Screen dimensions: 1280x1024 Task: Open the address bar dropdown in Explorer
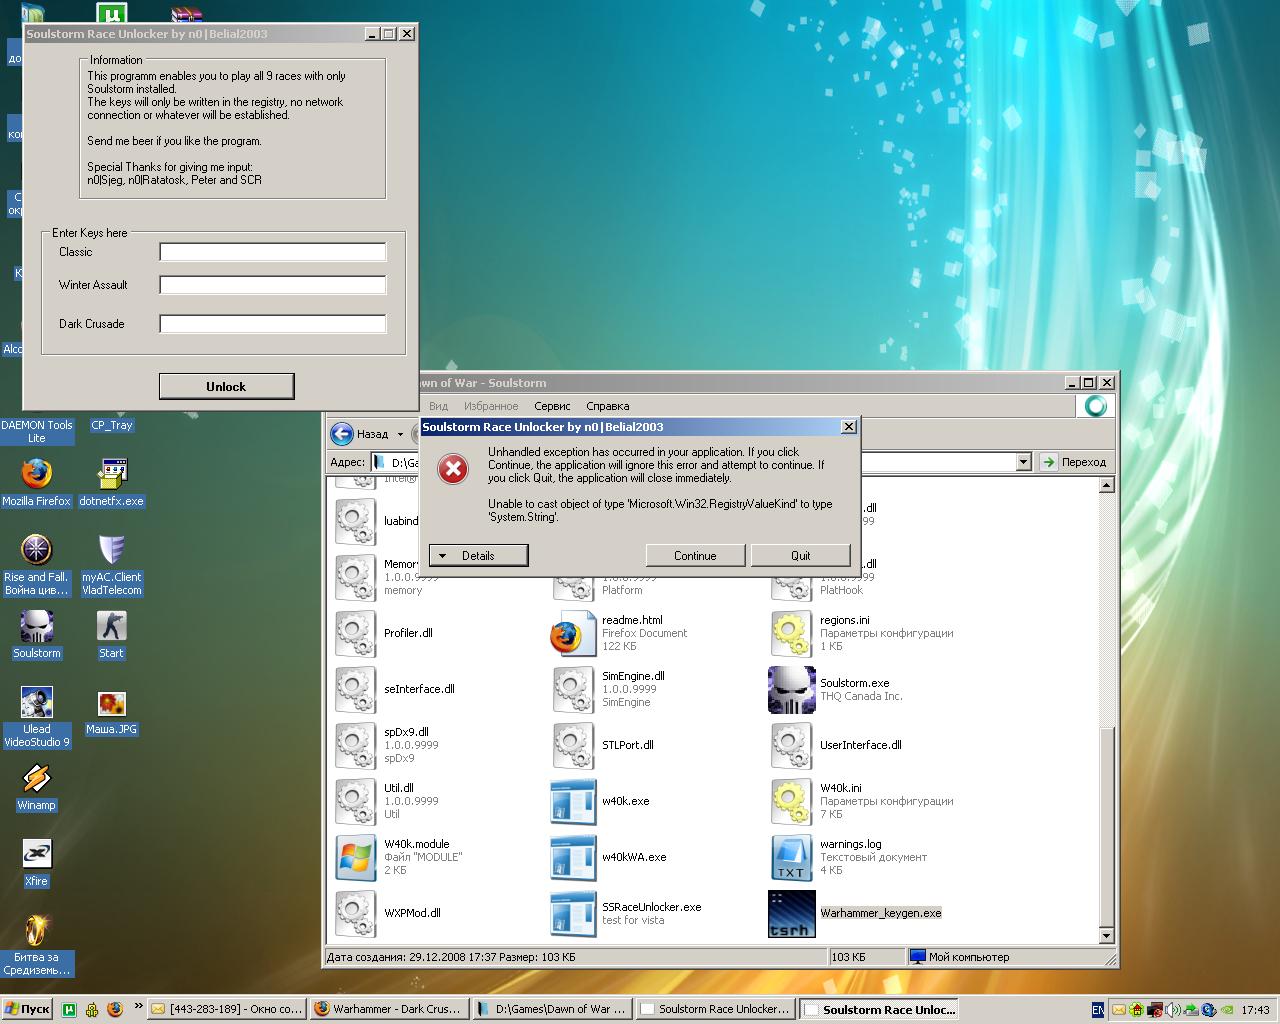click(x=1023, y=462)
